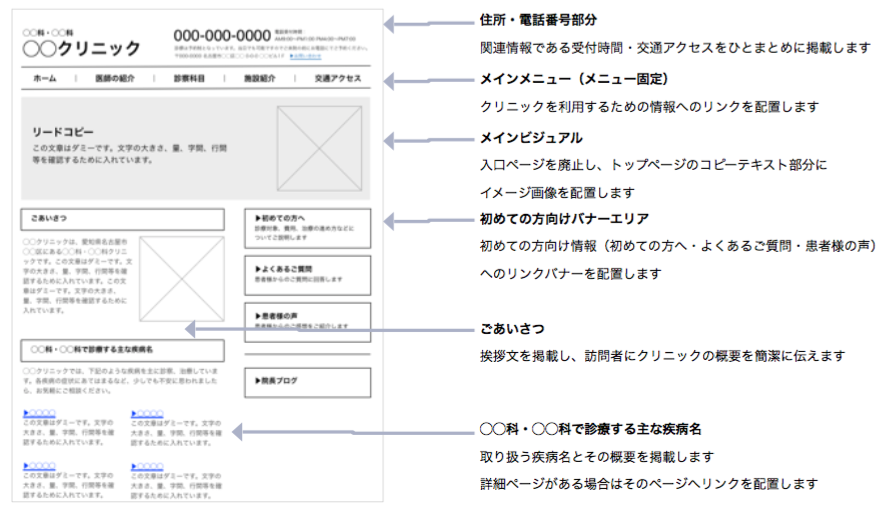Image resolution: width=887 pixels, height=517 pixels.
Task: Click the right-side annotation heading ○○科・○○科で診療する主な疾病名
Action: 591,429
